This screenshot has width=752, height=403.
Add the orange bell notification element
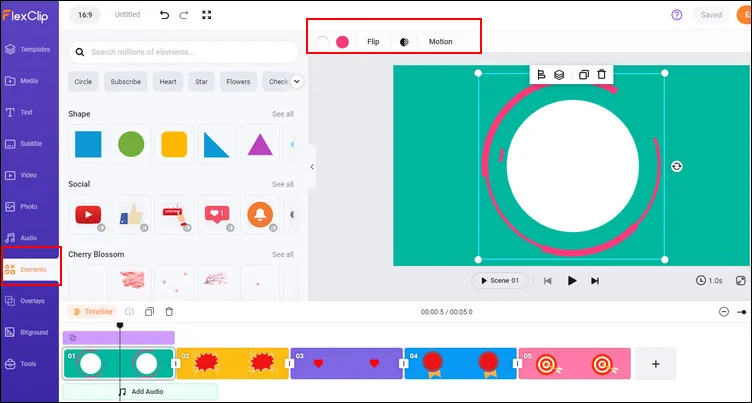260,215
